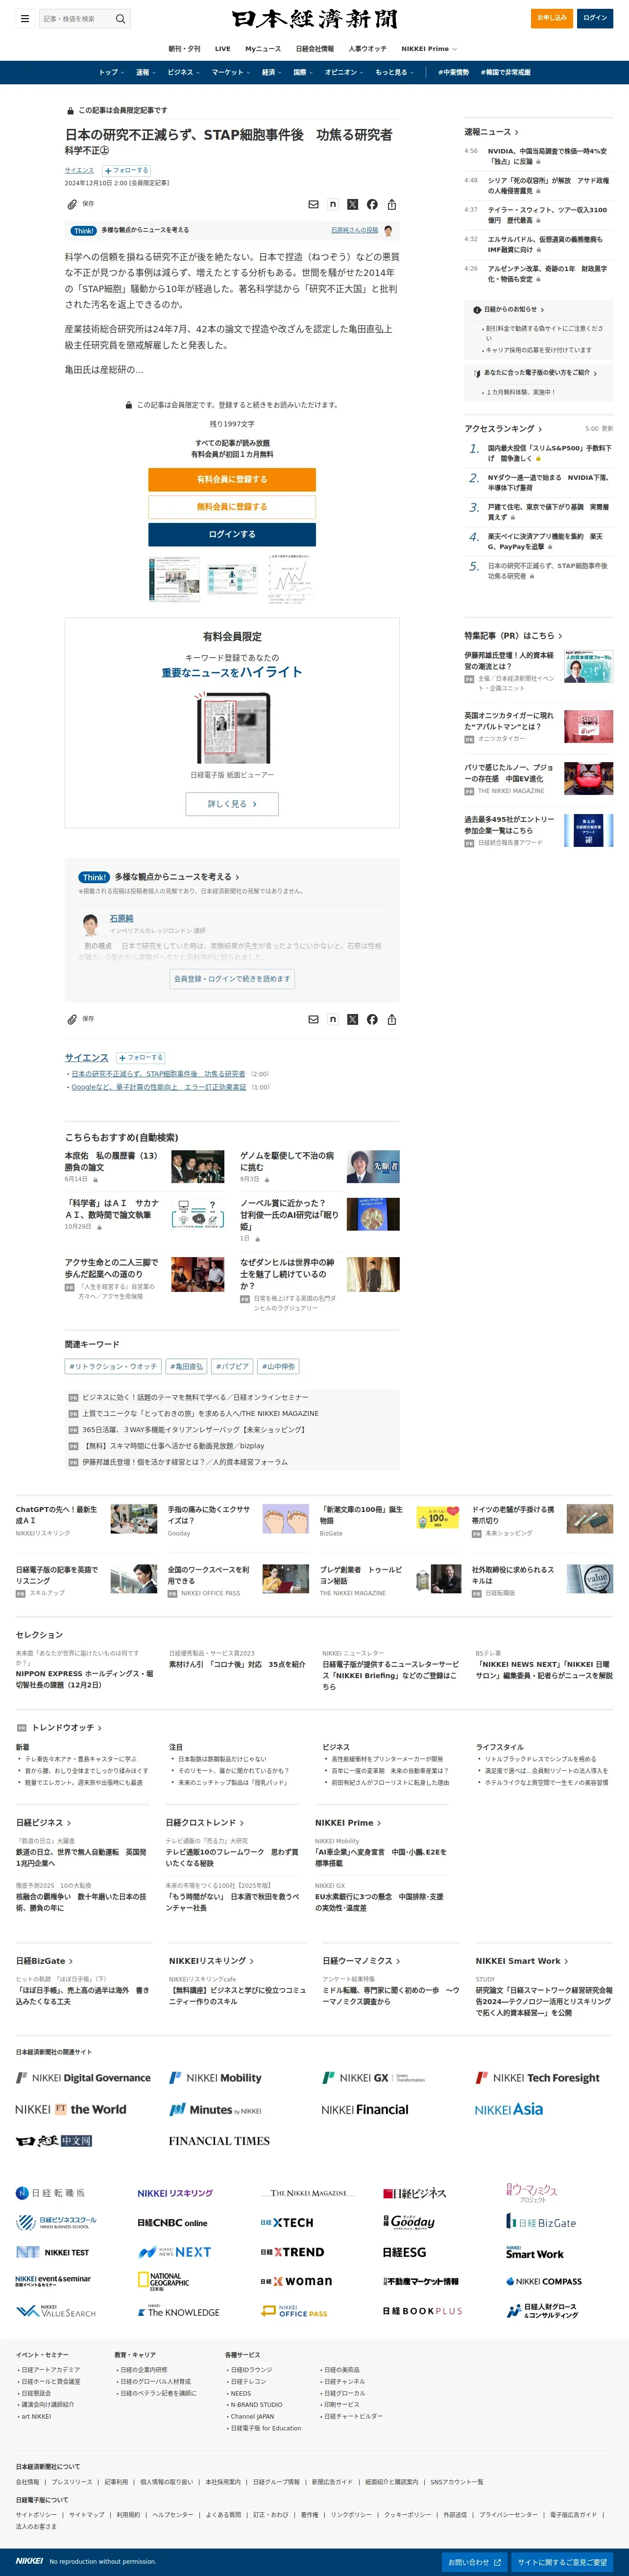The image size is (629, 2576).
Task: Open share-sheet icon under article date
Action: pos(392,204)
